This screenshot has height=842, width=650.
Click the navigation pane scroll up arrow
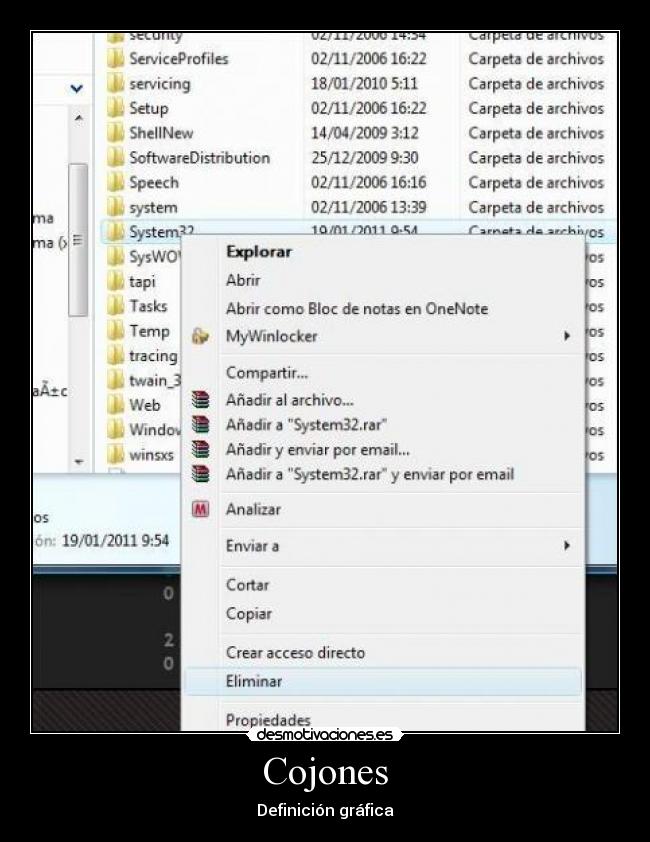click(x=78, y=117)
